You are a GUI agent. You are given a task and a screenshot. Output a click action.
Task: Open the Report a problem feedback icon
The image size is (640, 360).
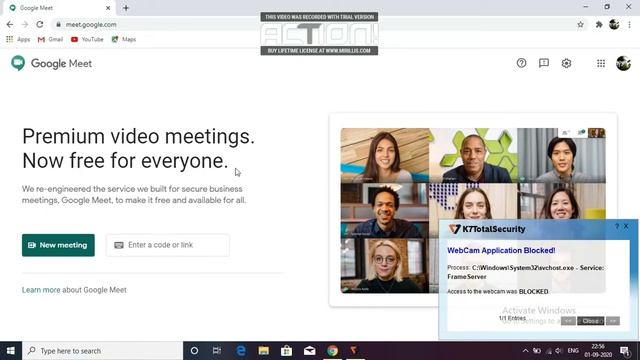click(x=544, y=63)
